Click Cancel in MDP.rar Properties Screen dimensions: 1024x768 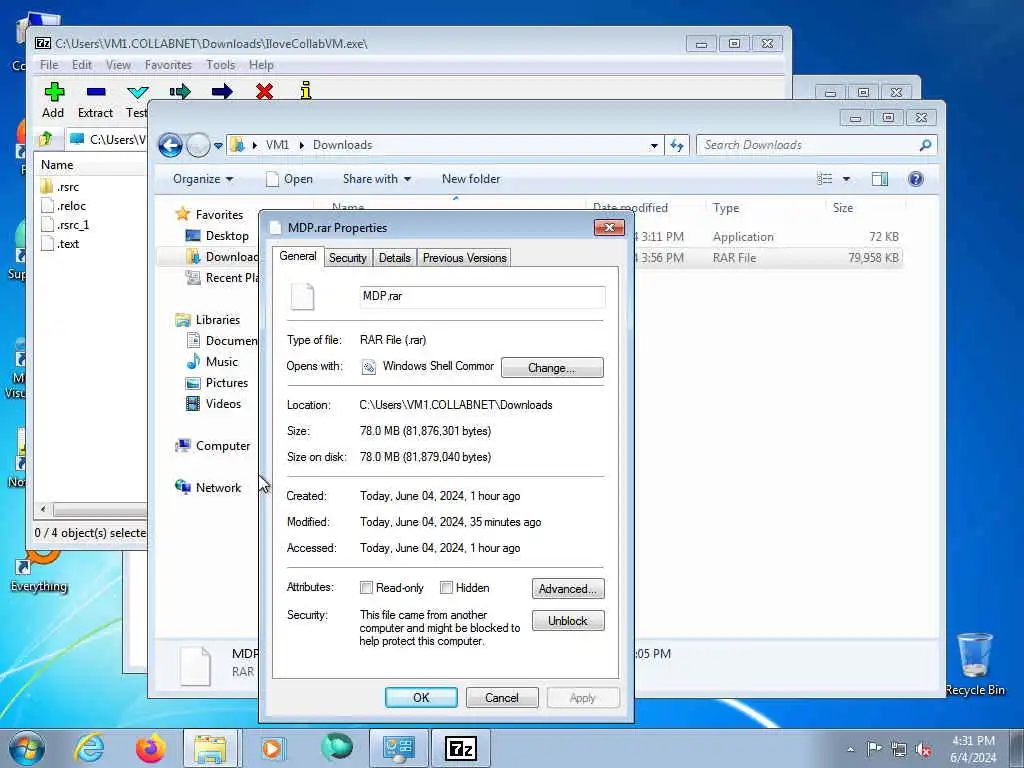(502, 697)
